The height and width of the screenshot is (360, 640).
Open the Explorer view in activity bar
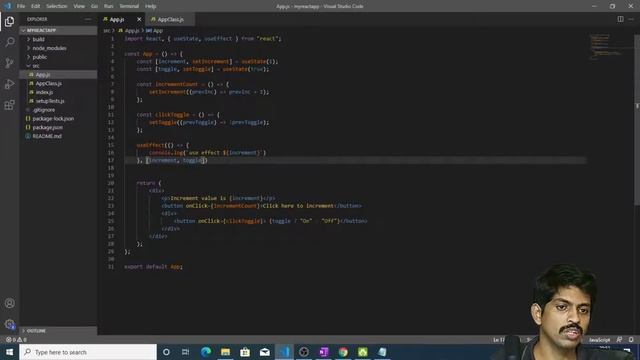click(x=9, y=21)
